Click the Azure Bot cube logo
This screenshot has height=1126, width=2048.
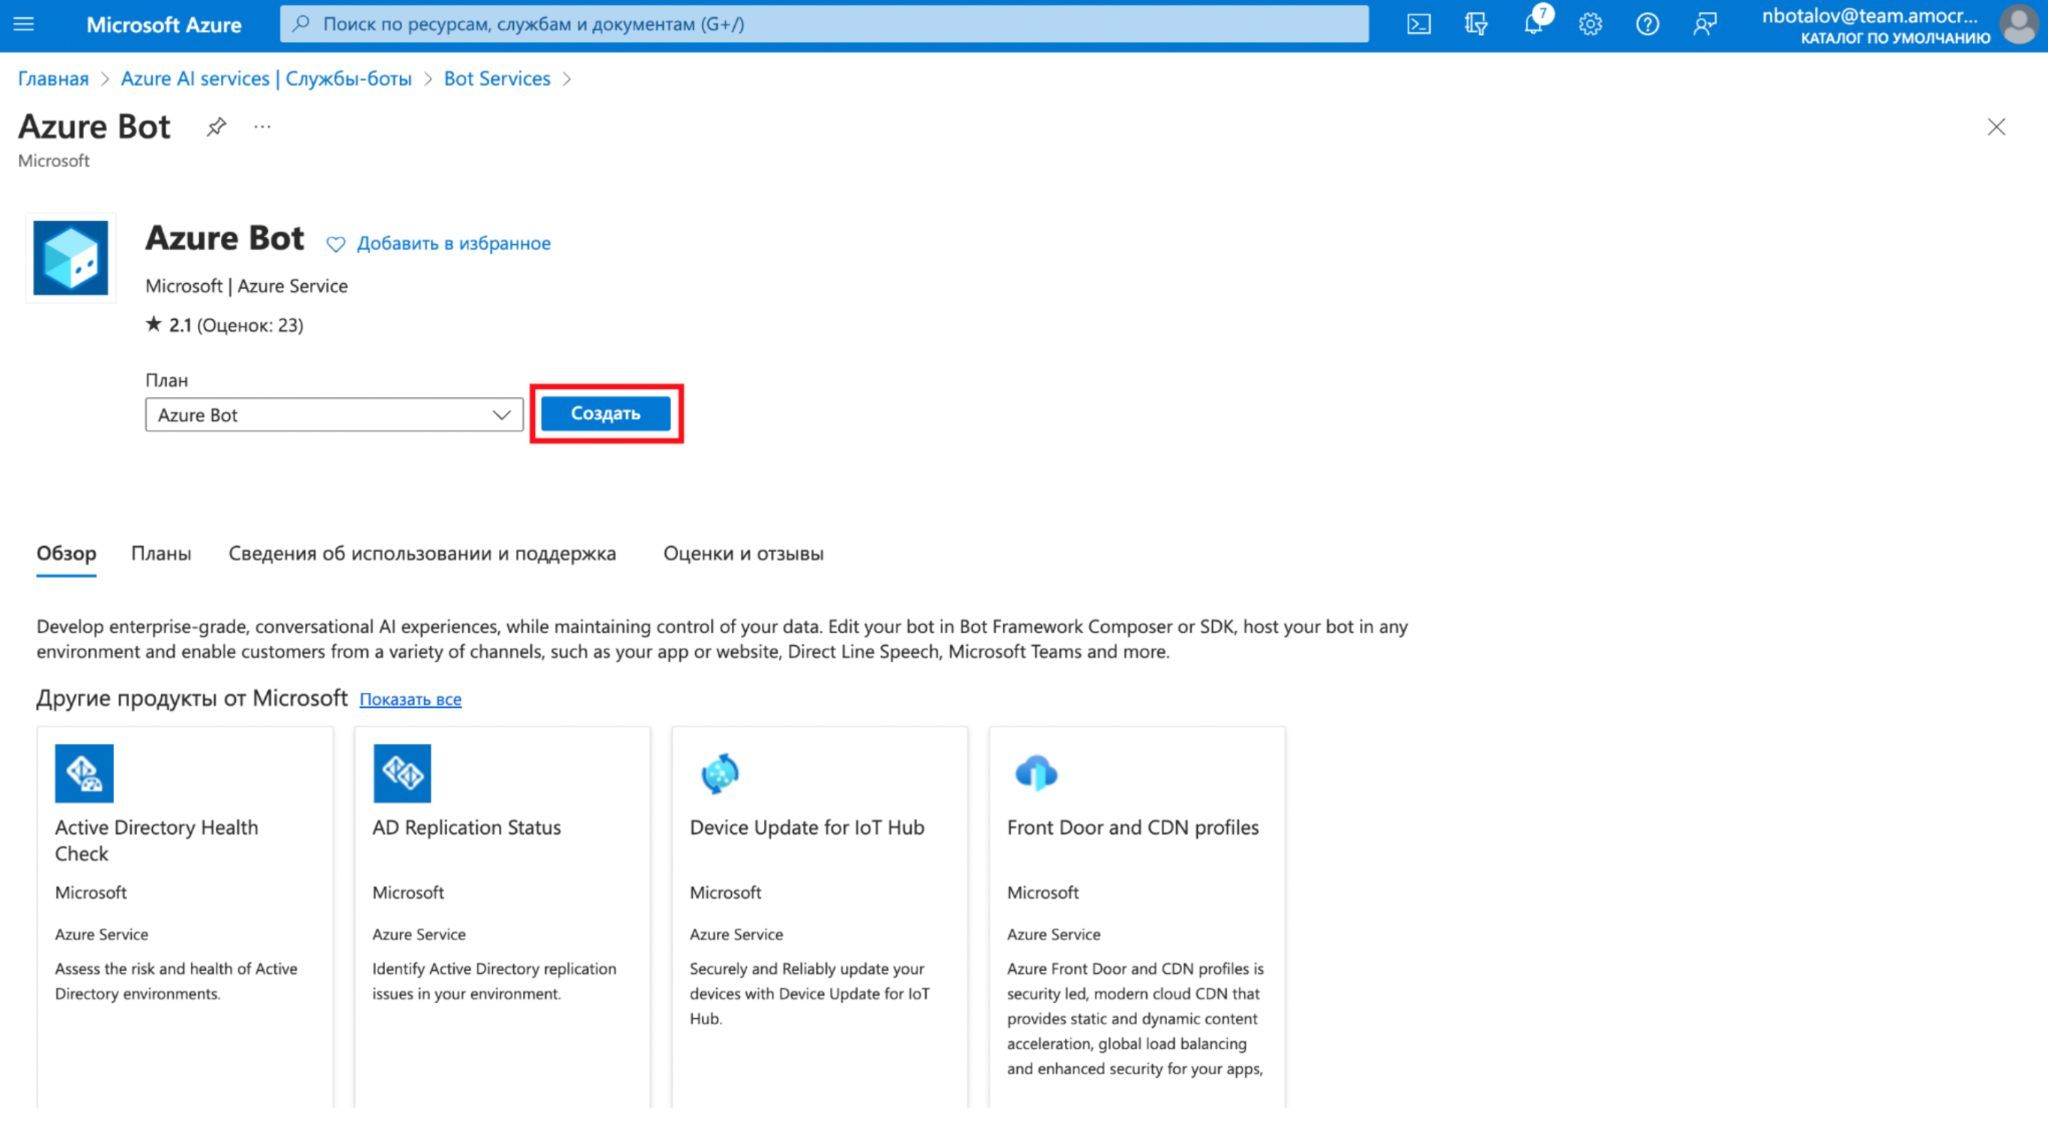pos(71,258)
